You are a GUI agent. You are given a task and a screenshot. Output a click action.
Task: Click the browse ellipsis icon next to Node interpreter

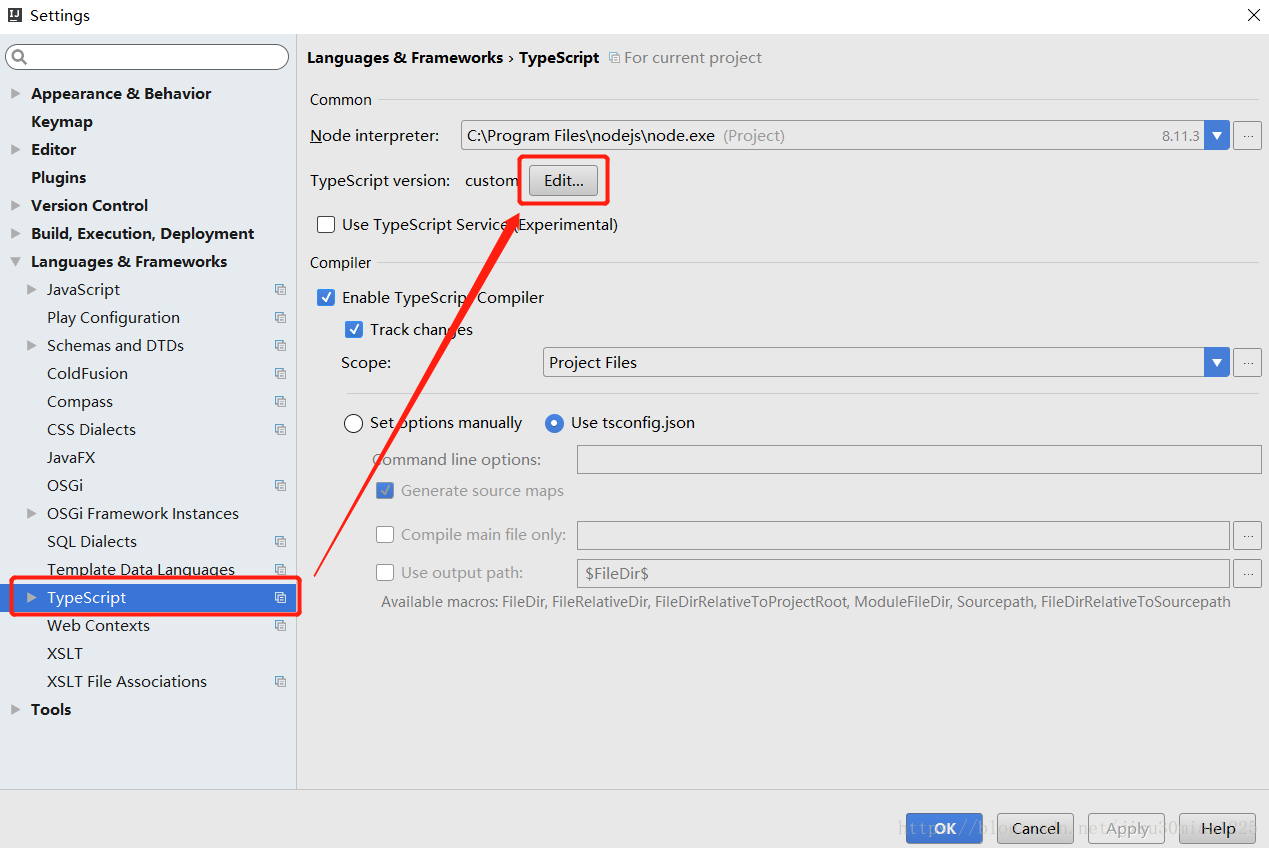click(x=1247, y=135)
